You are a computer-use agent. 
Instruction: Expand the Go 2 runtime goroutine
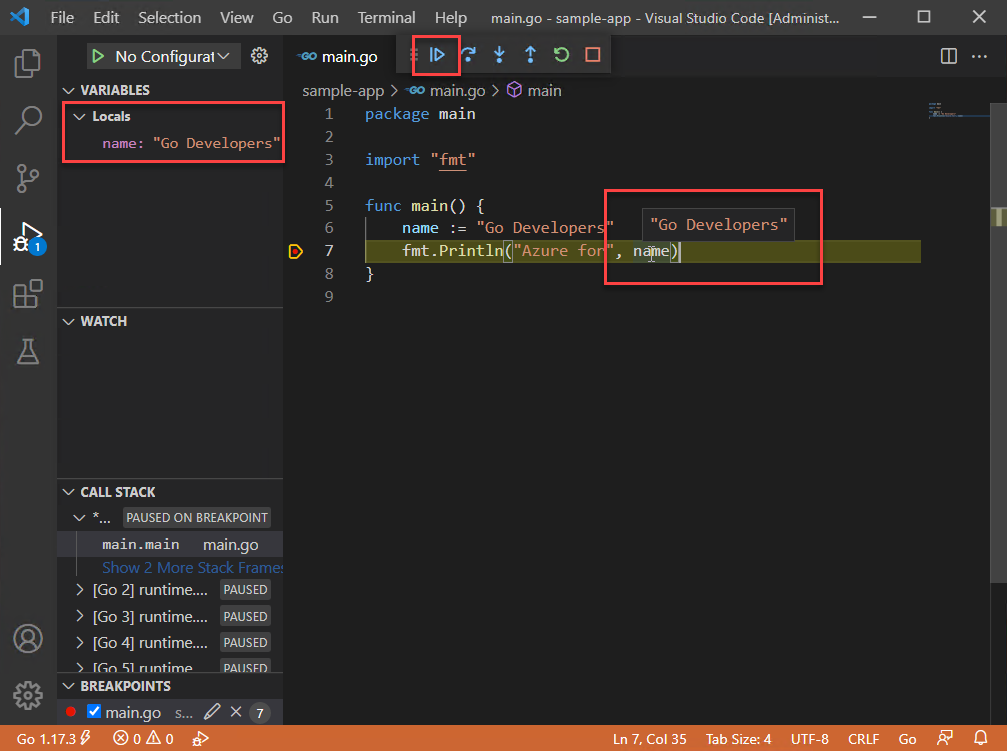[x=80, y=590]
